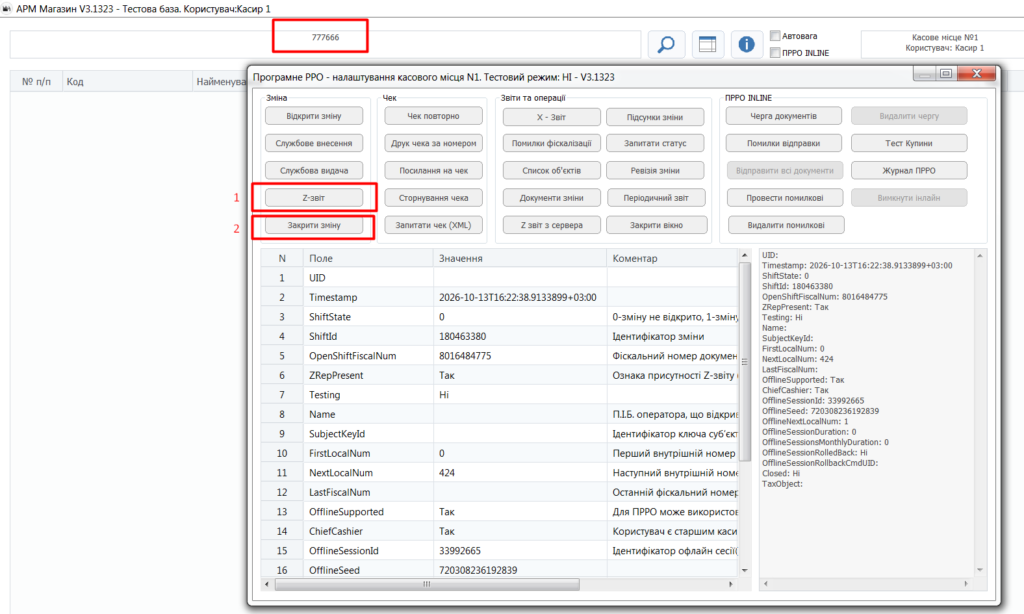Click the table scrollbar down arrow
The height and width of the screenshot is (614, 1024).
[x=744, y=570]
